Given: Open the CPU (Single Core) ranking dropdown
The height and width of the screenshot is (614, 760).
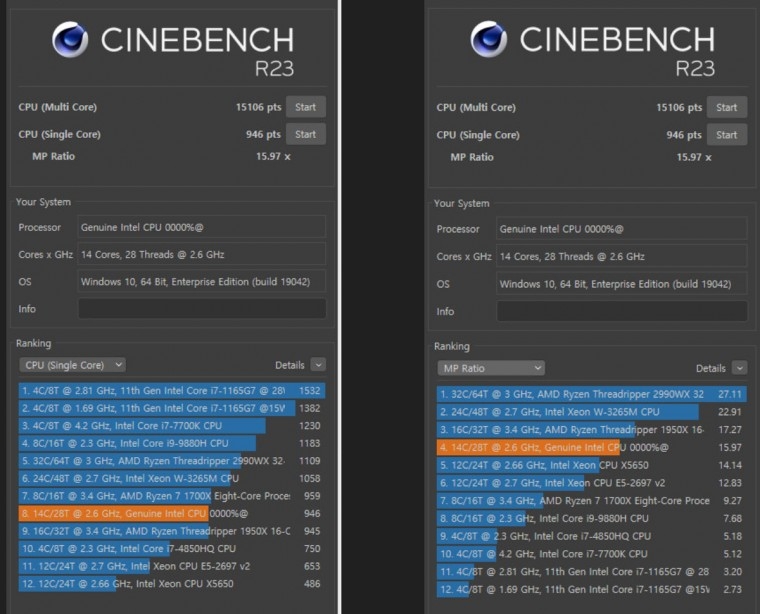Looking at the screenshot, I should pyautogui.click(x=72, y=365).
